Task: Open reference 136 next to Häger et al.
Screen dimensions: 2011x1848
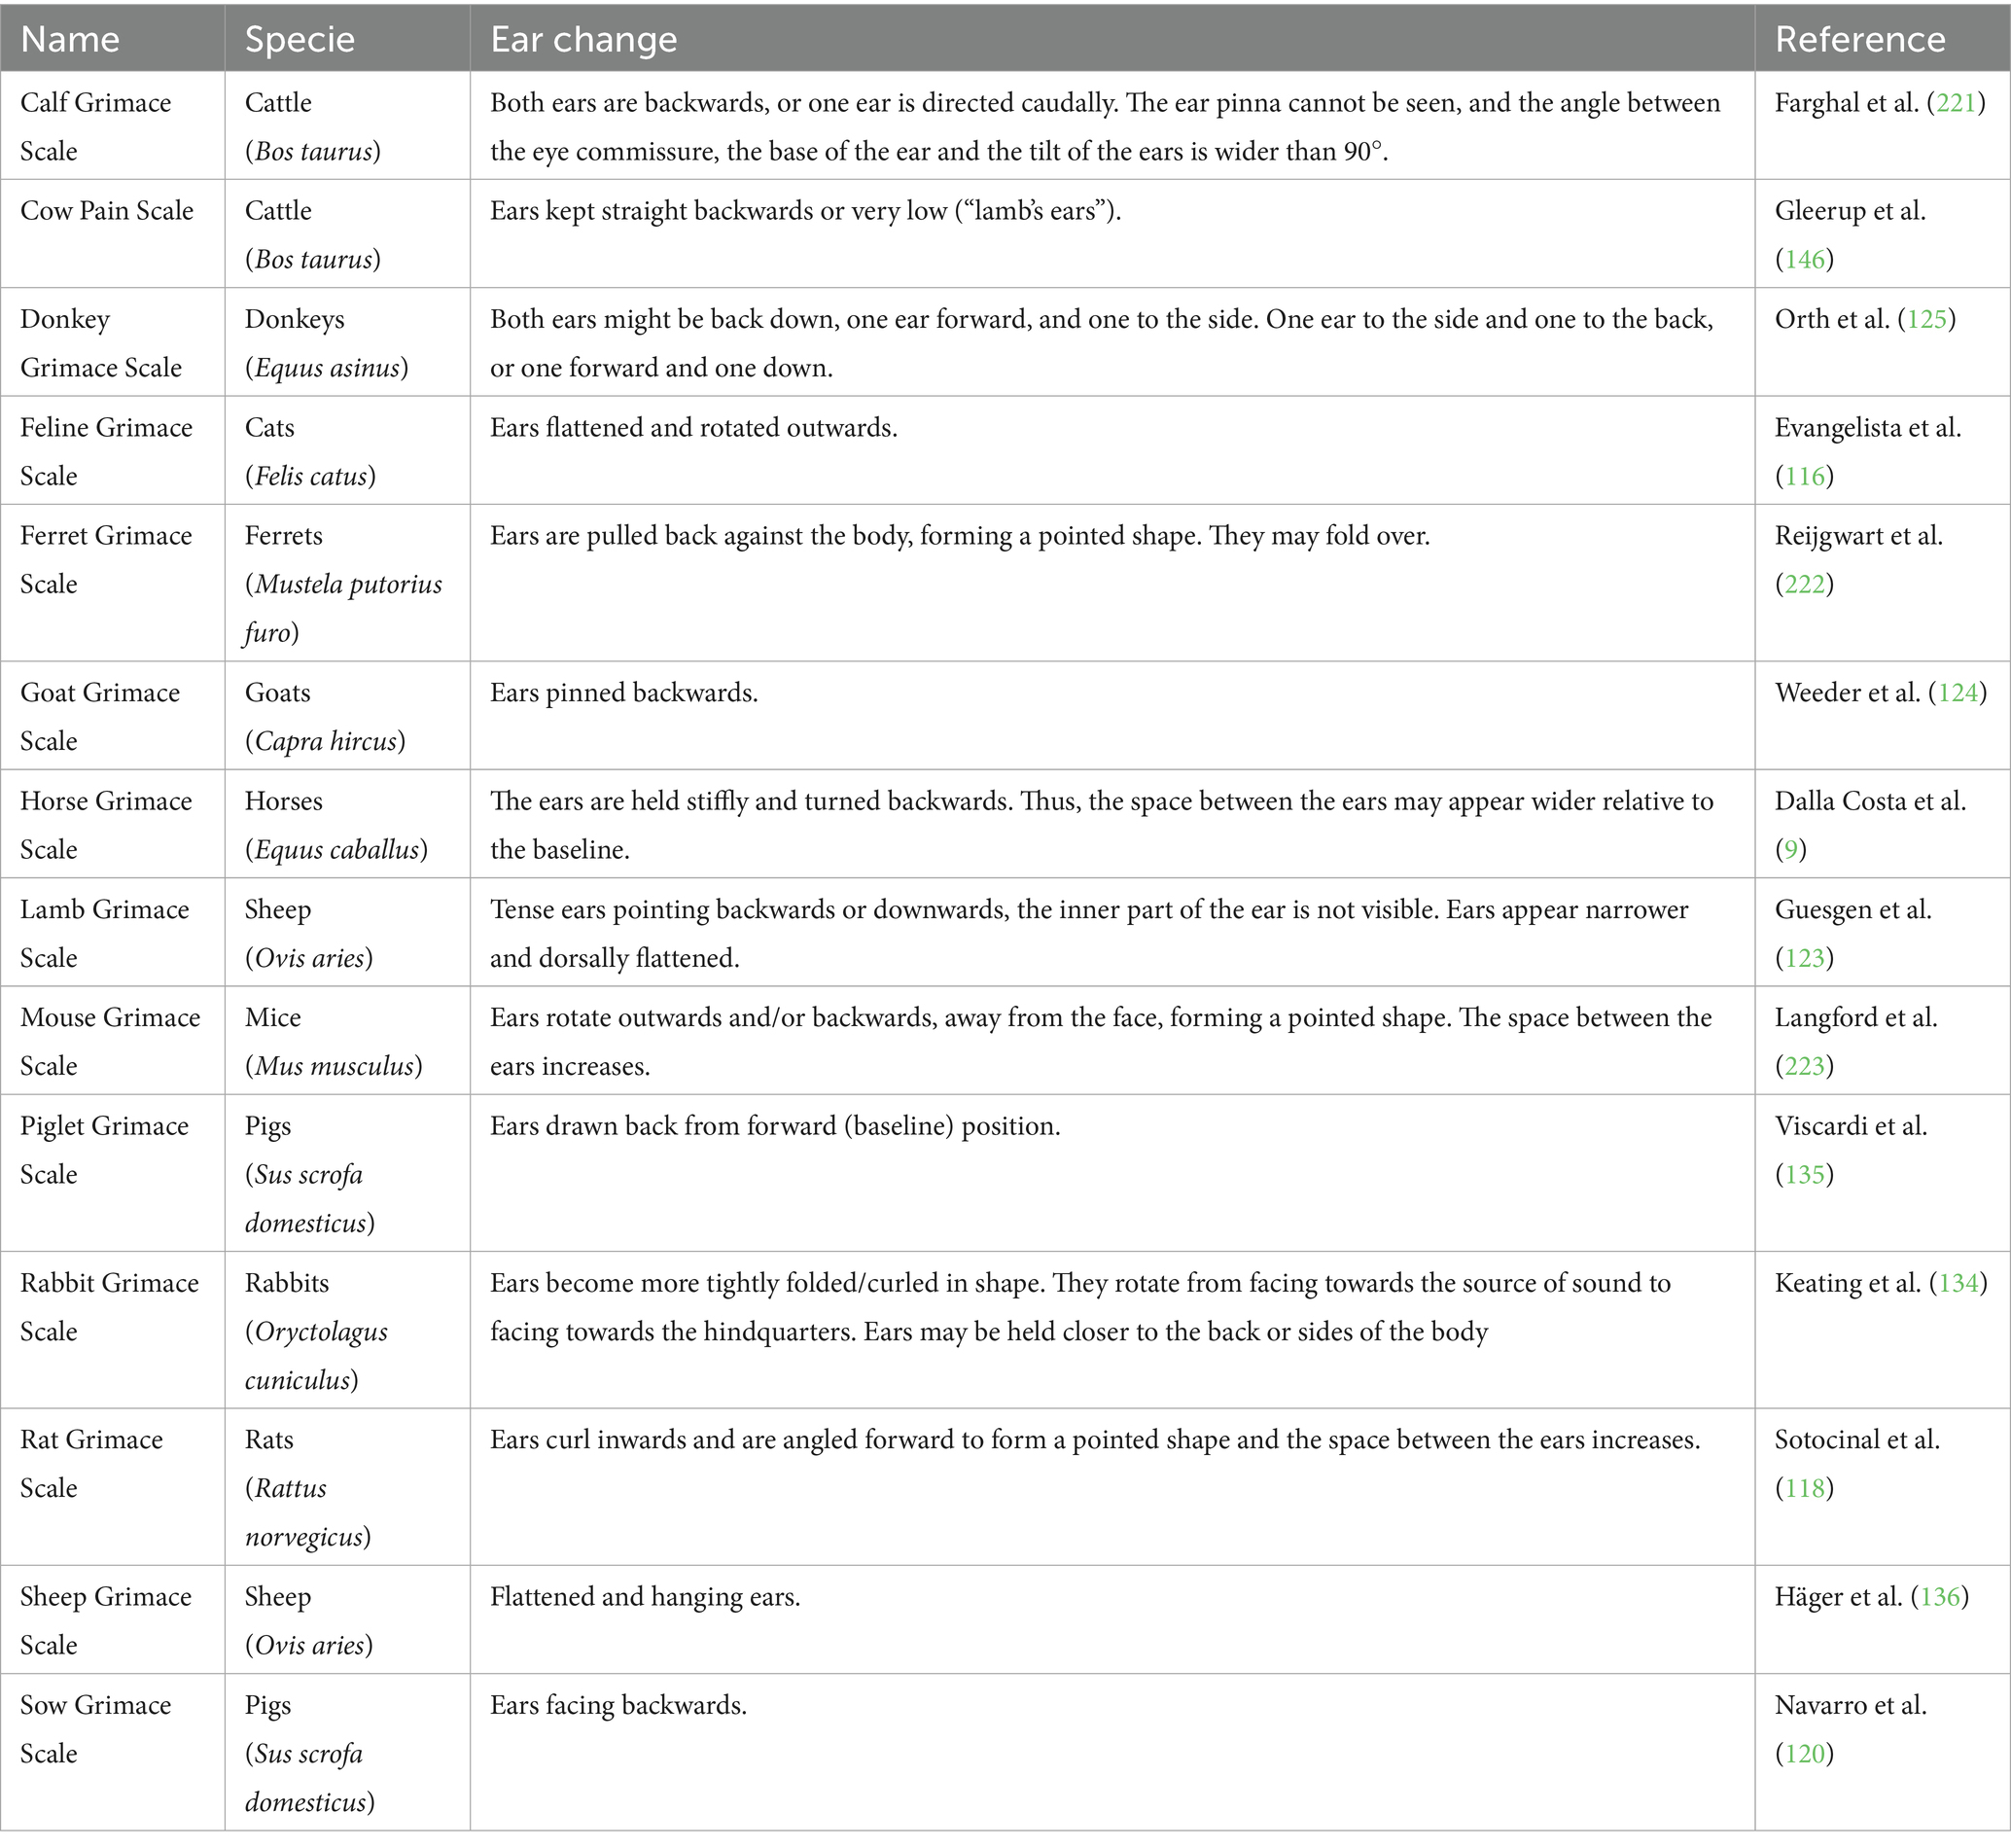Action: pyautogui.click(x=1940, y=1597)
